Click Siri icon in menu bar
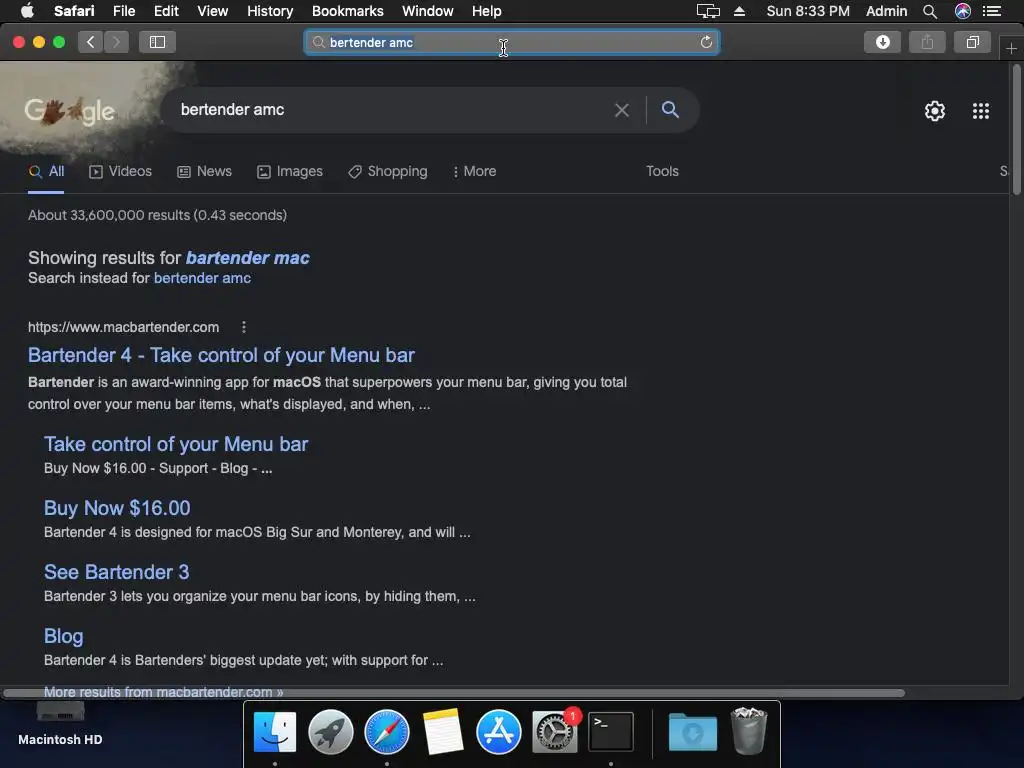 coord(963,11)
